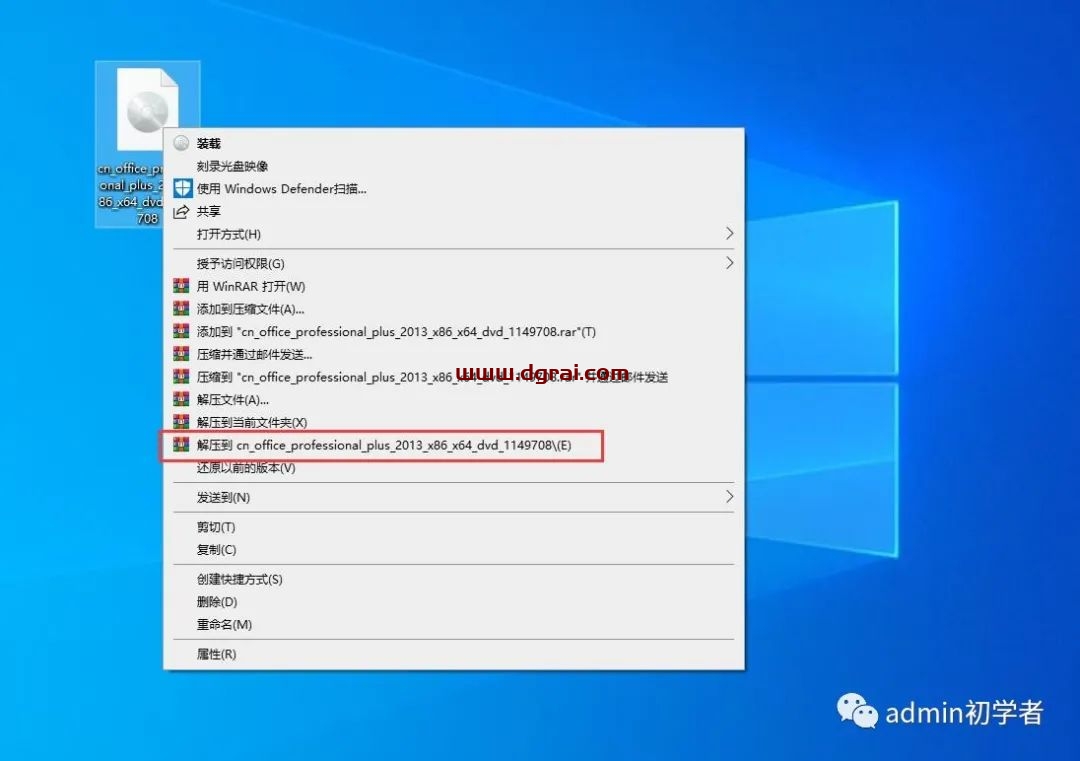Click WinRAR icon beside 解压文件(A)...

[x=181, y=399]
